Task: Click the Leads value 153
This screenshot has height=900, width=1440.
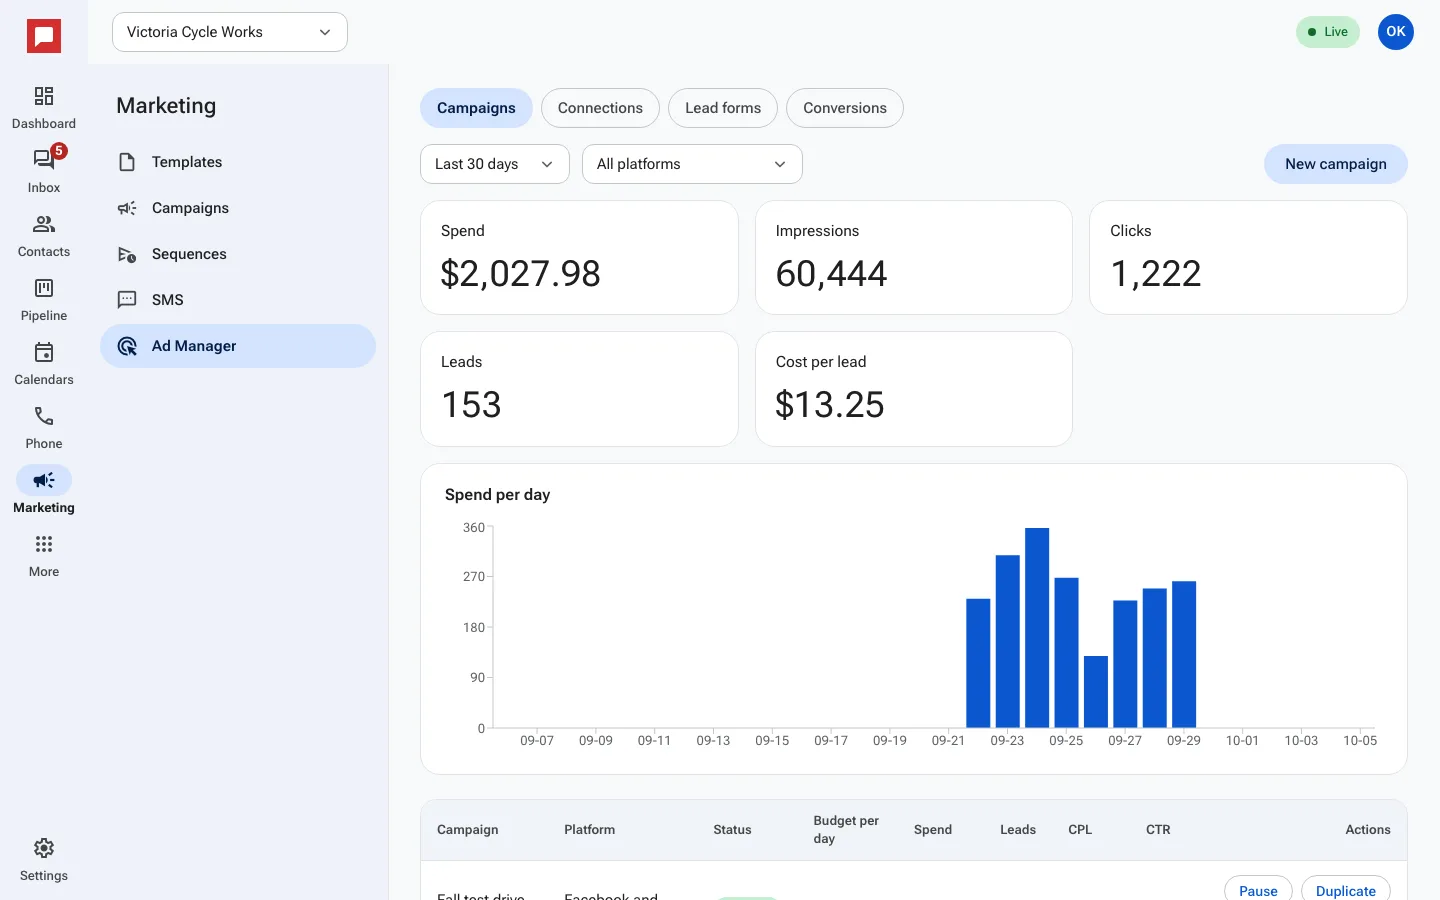Action: pos(471,405)
